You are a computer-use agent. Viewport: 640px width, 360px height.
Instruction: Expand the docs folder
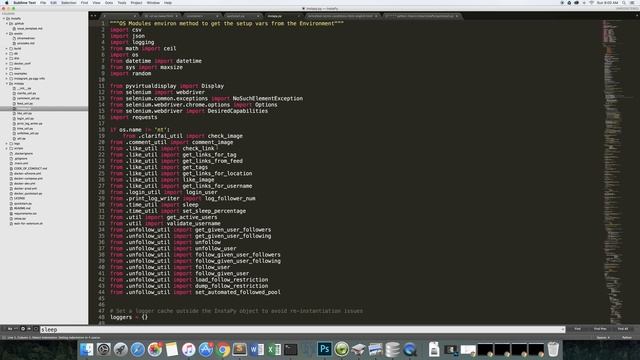click(7, 68)
